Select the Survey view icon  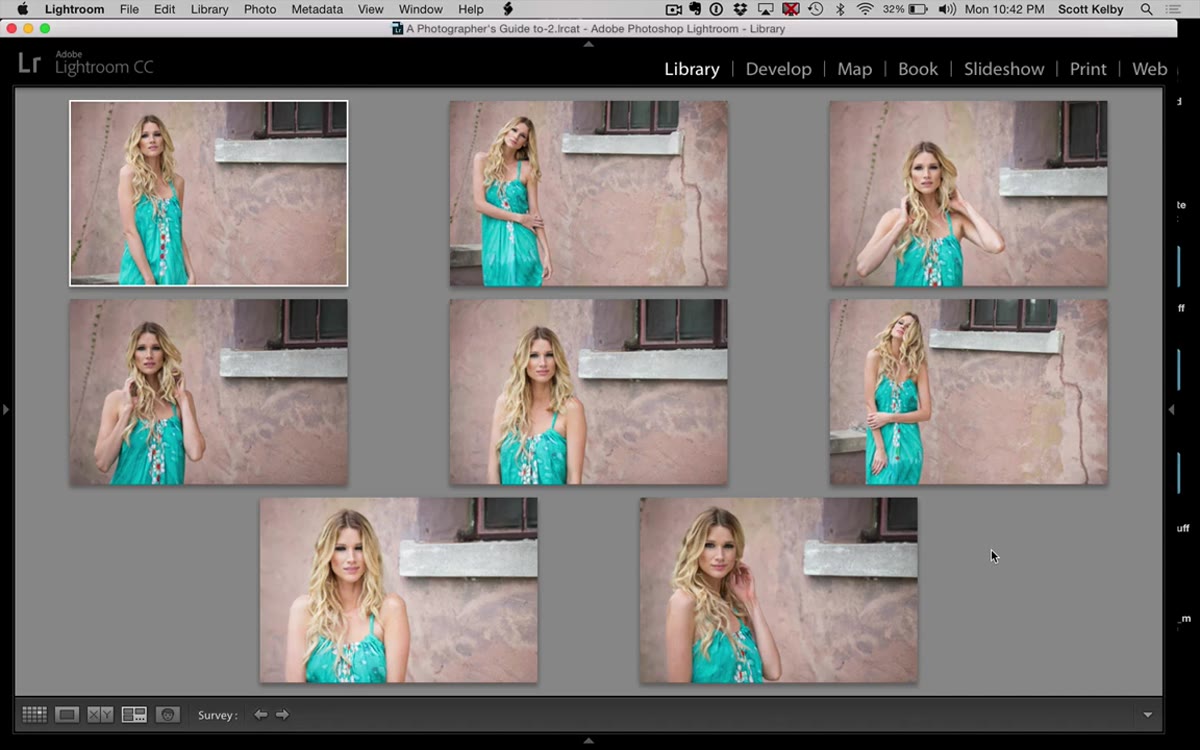point(134,715)
